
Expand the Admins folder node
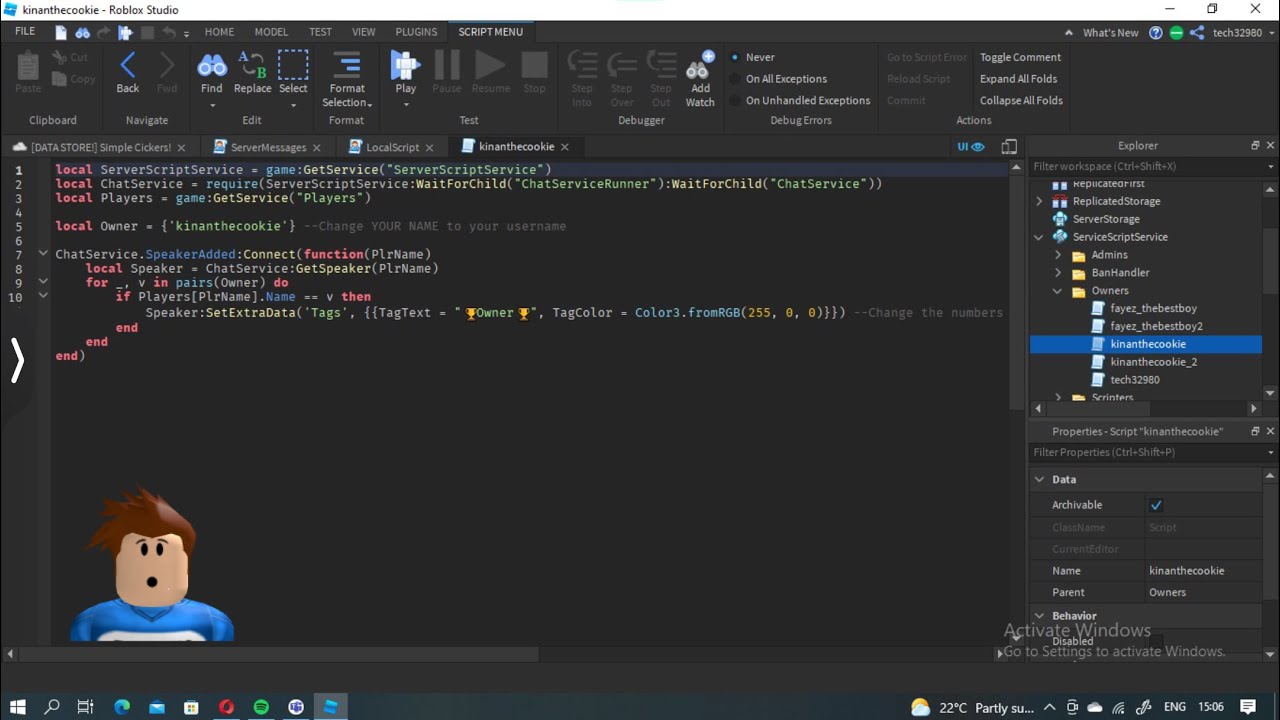tap(1058, 255)
